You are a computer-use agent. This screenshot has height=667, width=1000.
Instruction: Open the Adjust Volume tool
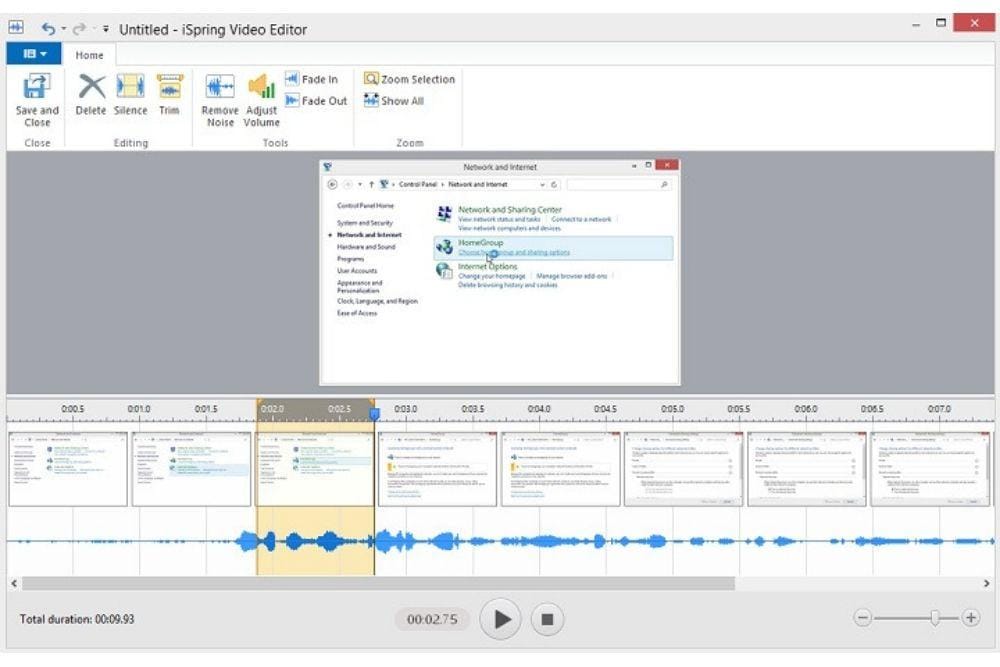pos(262,99)
